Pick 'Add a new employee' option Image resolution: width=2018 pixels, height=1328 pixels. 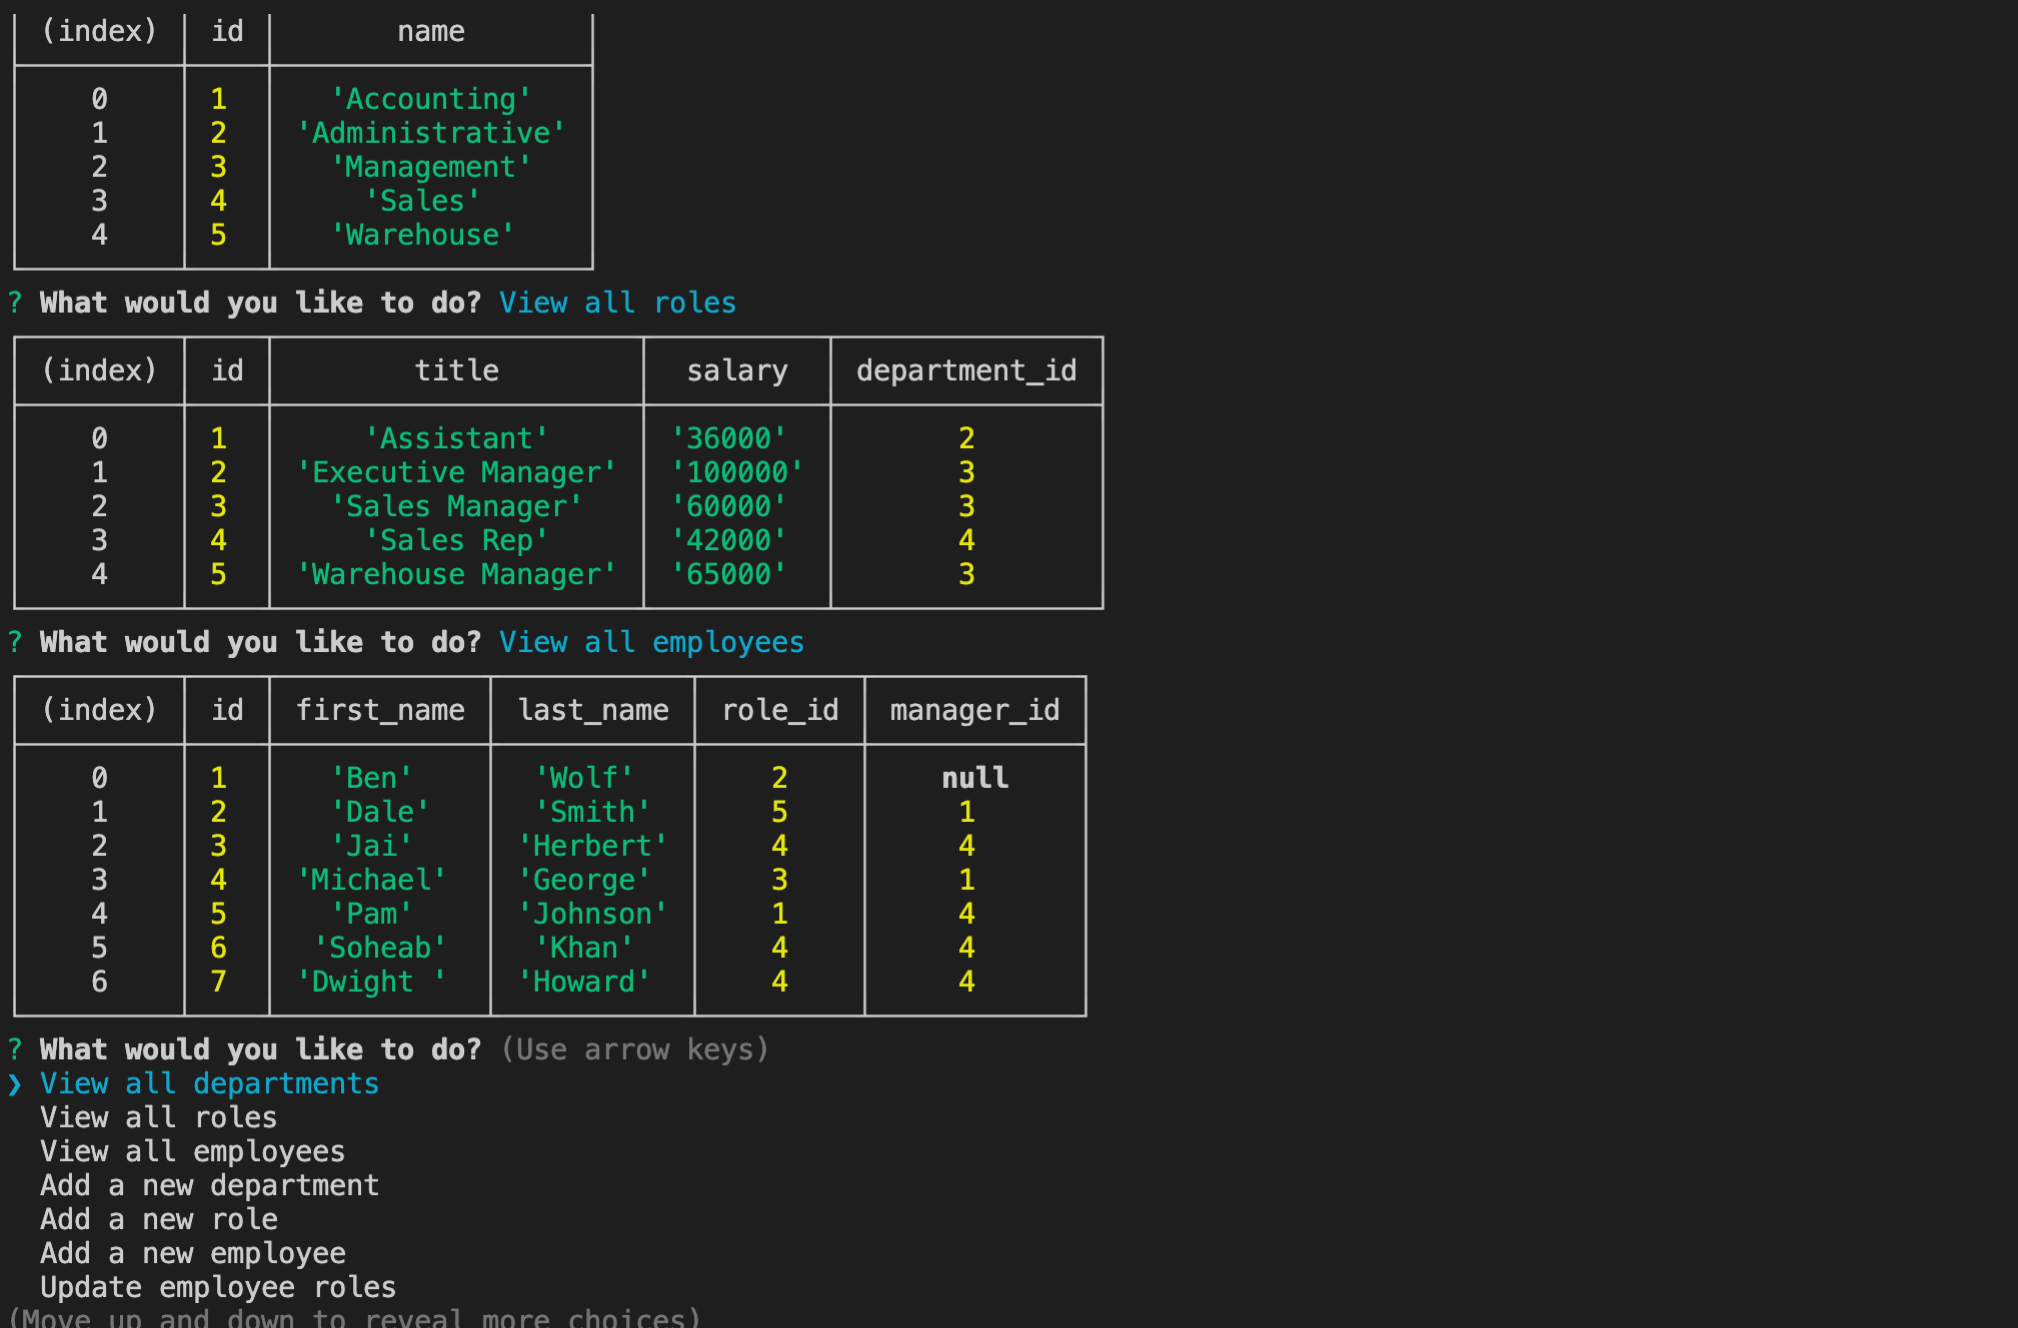(x=192, y=1254)
